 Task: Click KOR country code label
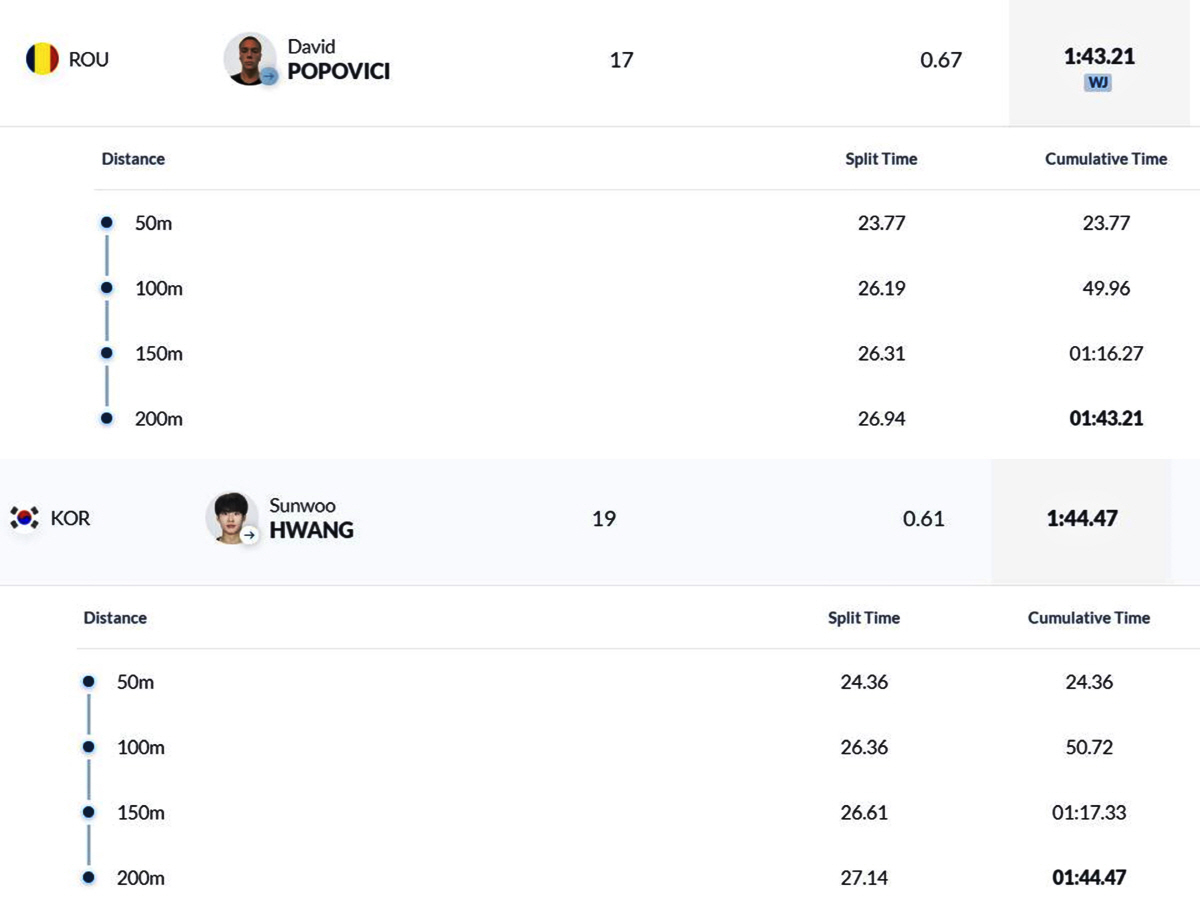coord(70,518)
